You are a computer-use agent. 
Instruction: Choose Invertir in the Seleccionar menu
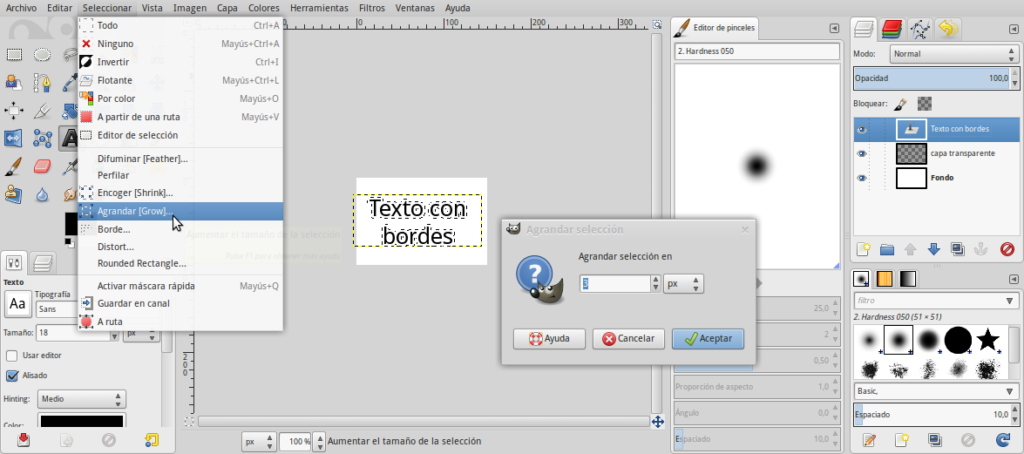[x=113, y=62]
